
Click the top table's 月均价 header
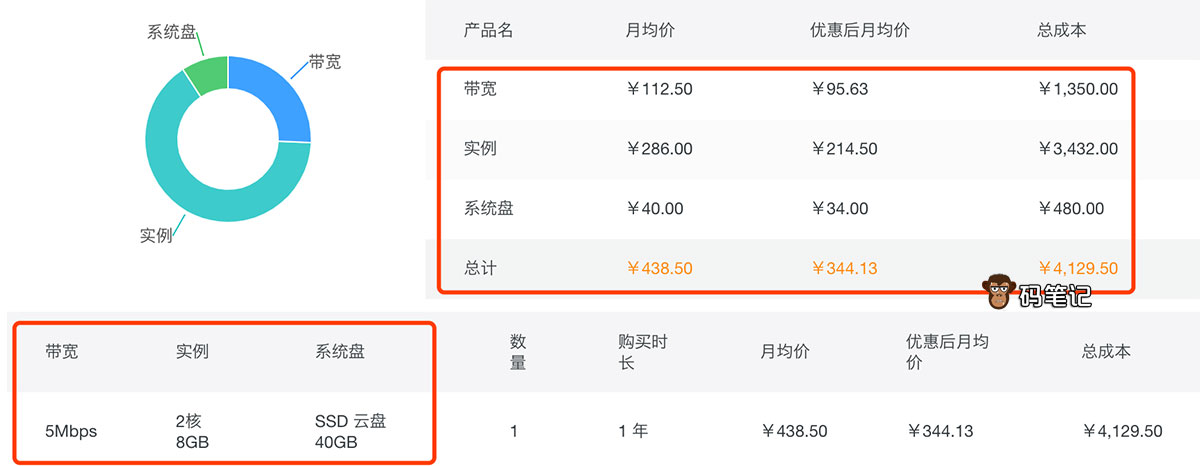coord(650,30)
